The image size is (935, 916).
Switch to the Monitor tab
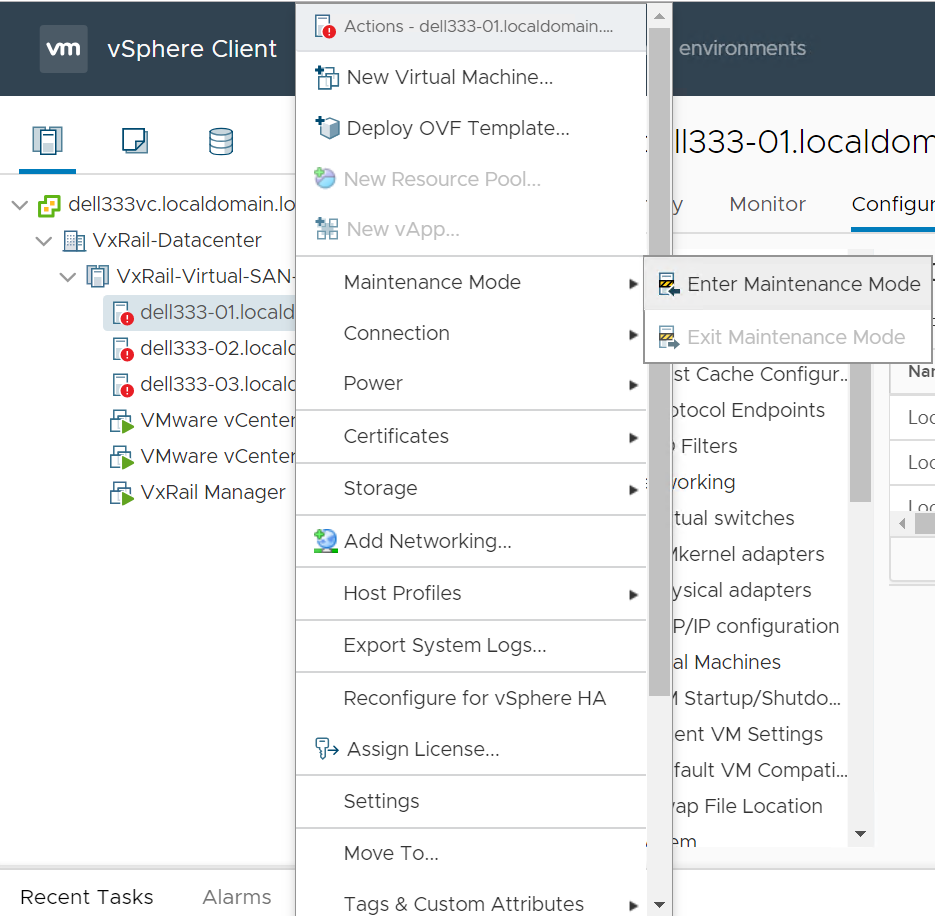click(766, 204)
